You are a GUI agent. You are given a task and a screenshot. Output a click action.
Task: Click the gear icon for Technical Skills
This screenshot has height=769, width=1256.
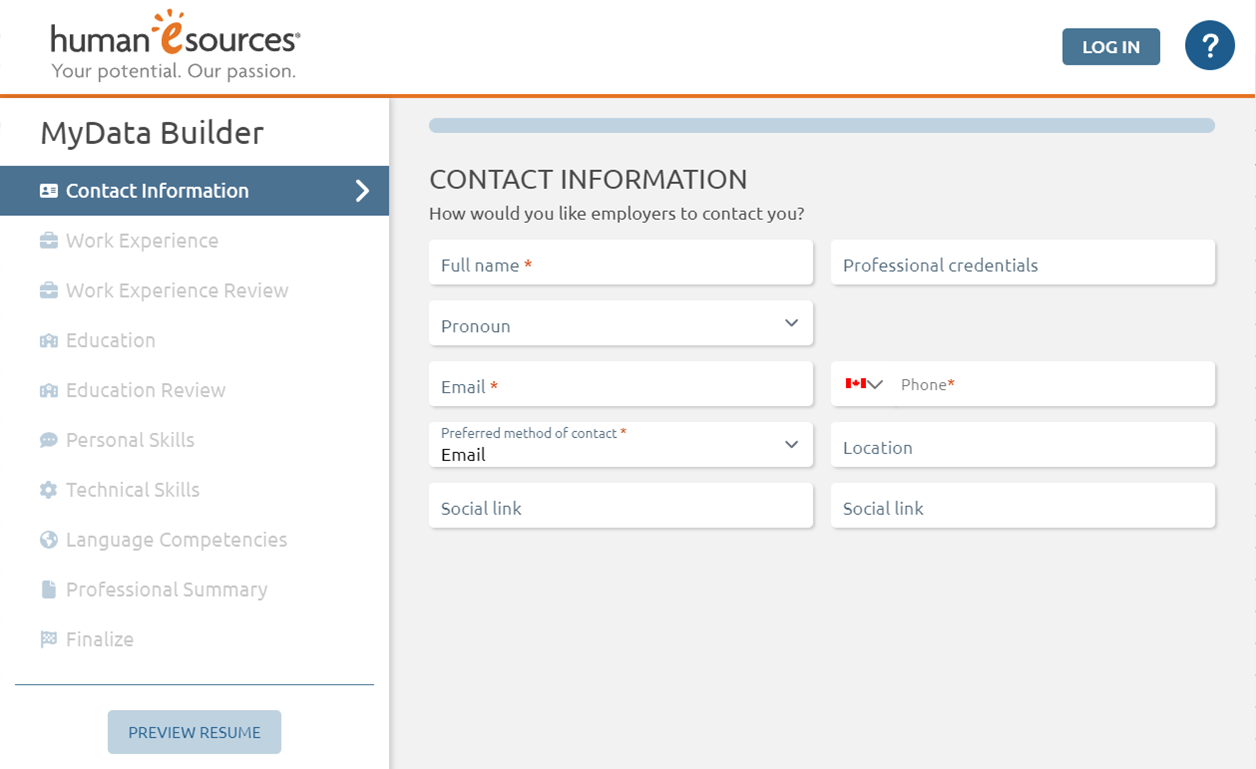[x=48, y=490]
